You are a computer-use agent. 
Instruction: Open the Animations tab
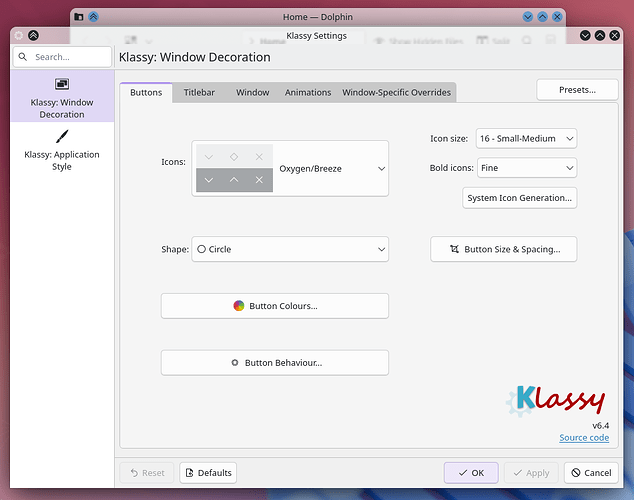[x=308, y=93]
